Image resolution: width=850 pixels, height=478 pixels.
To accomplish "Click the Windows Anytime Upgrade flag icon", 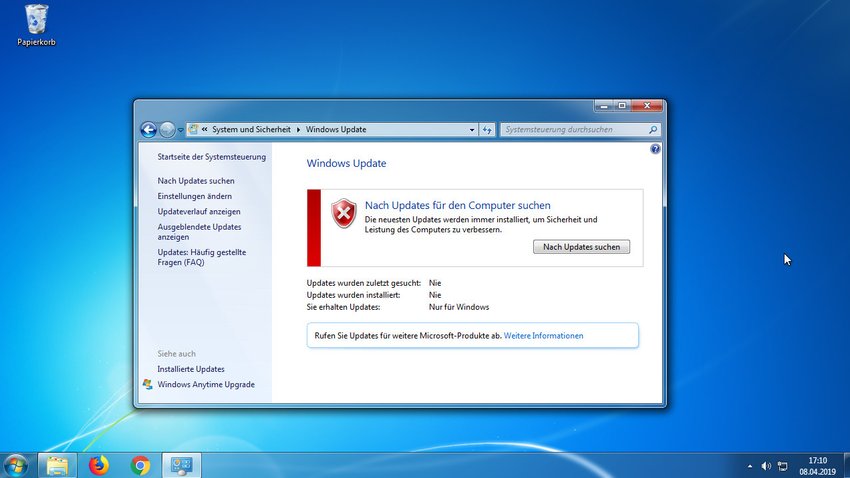I will coord(147,384).
